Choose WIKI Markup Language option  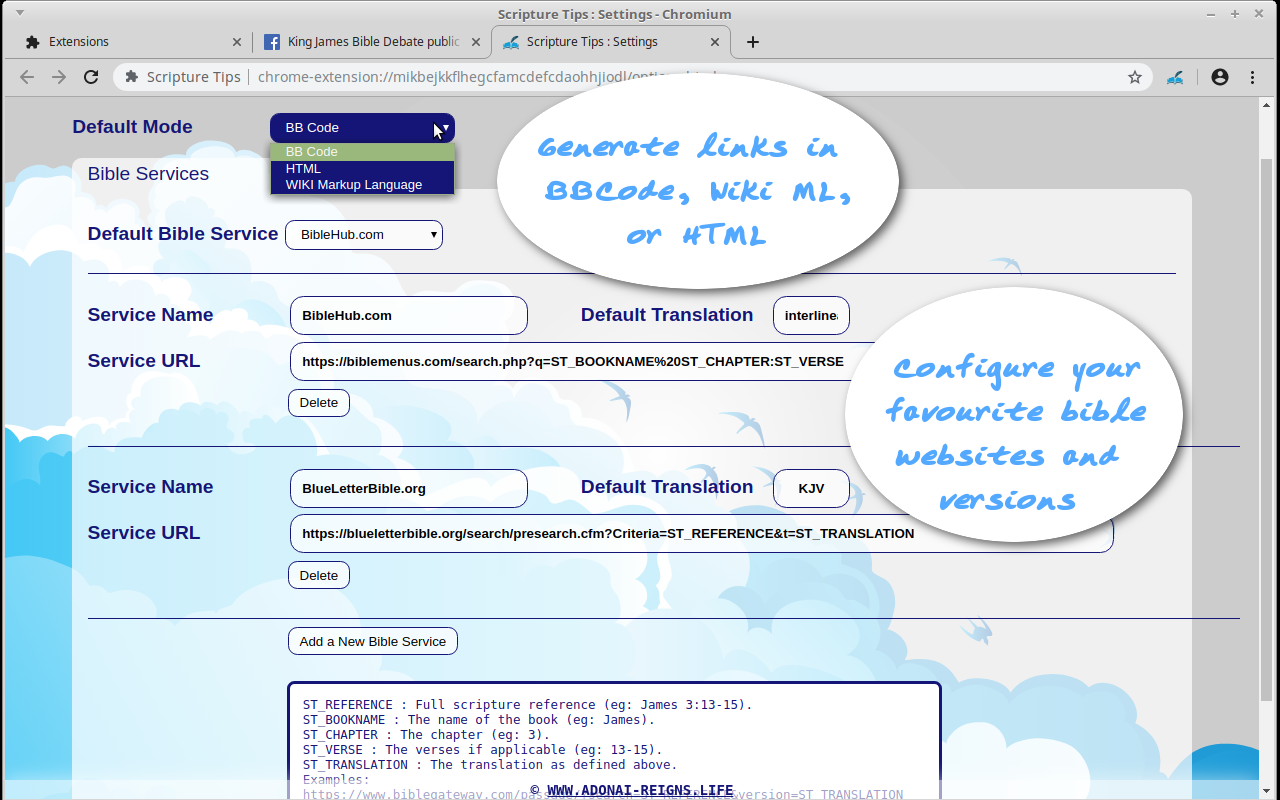(362, 185)
